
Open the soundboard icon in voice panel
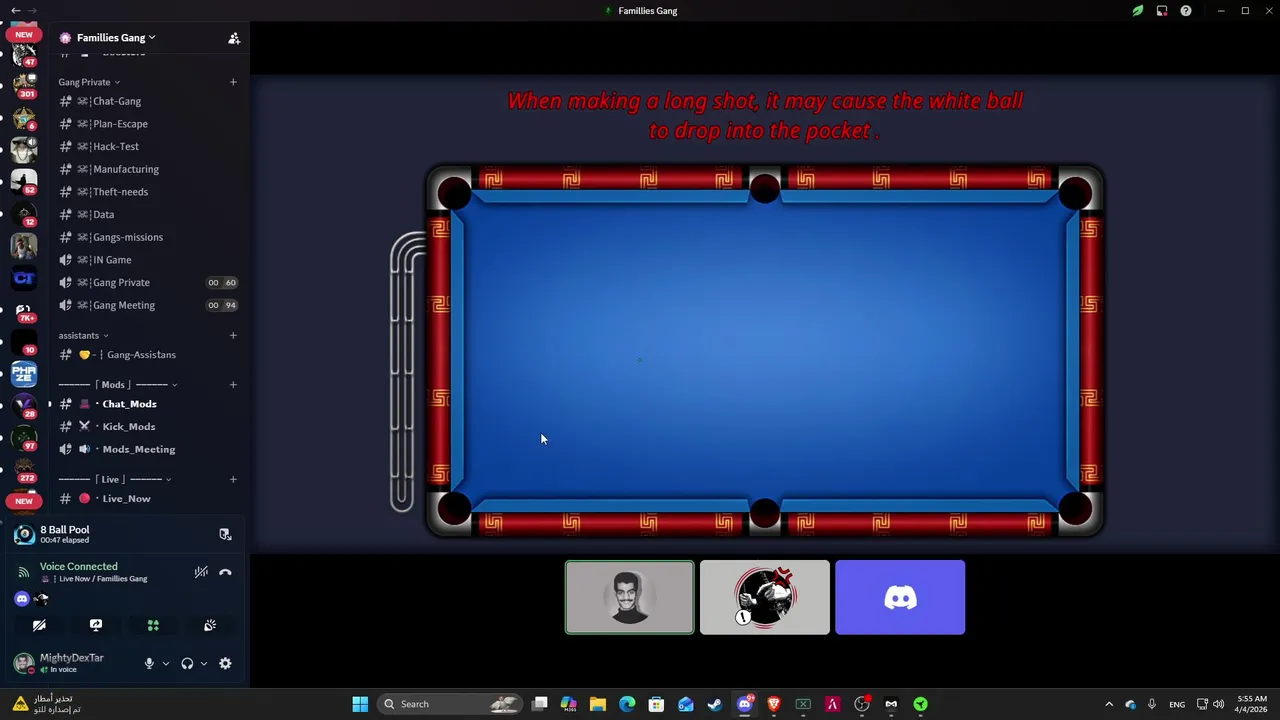click(210, 625)
